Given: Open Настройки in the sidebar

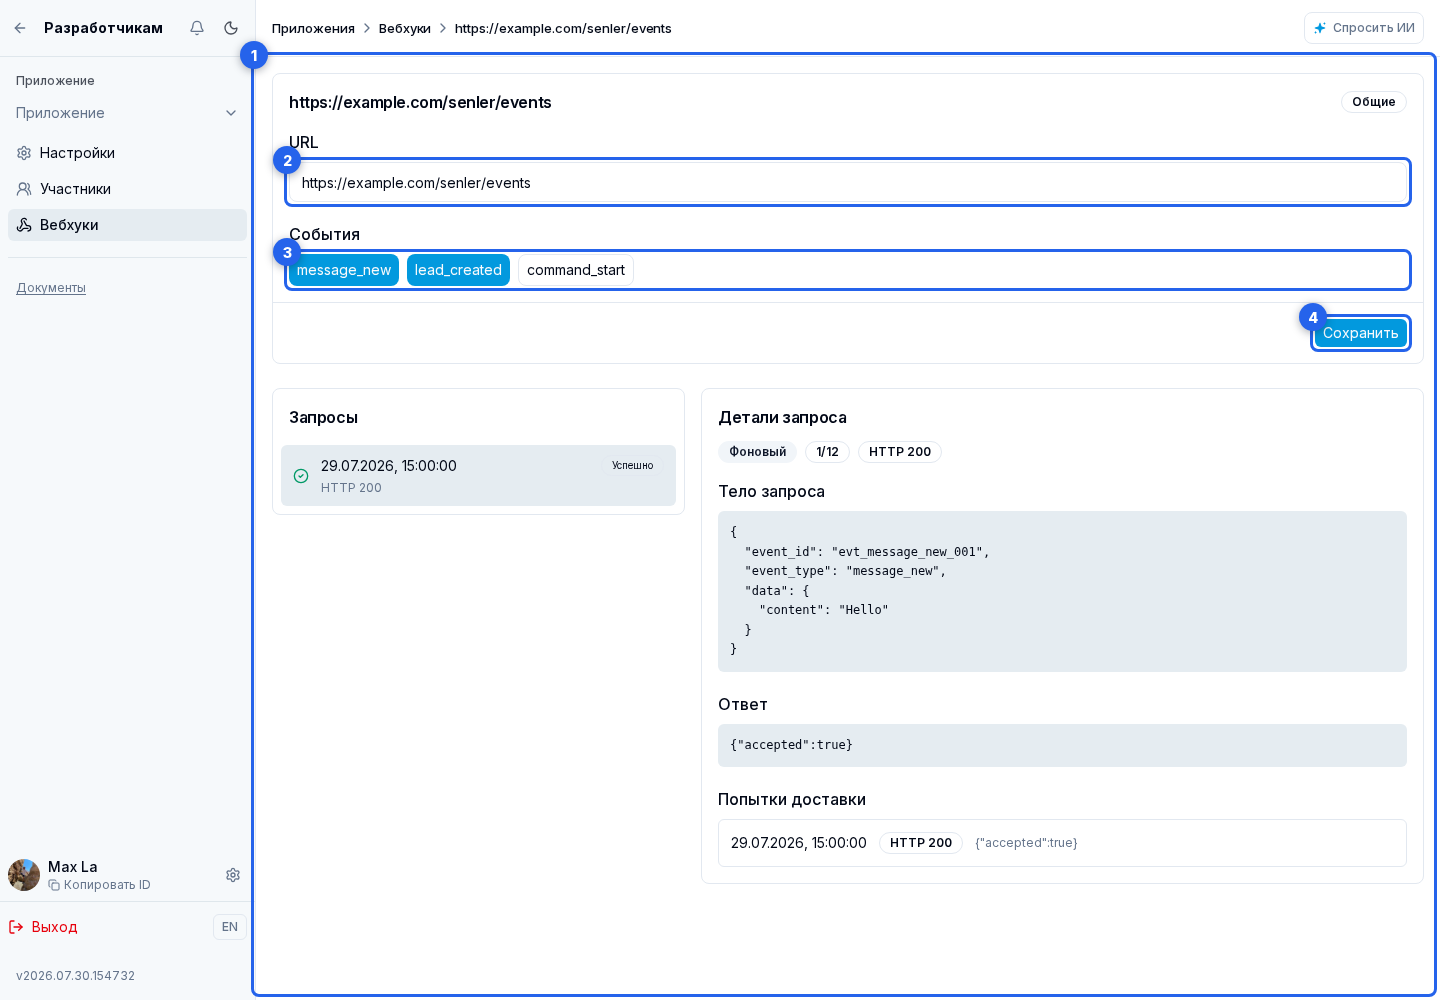Looking at the screenshot, I should [x=127, y=153].
